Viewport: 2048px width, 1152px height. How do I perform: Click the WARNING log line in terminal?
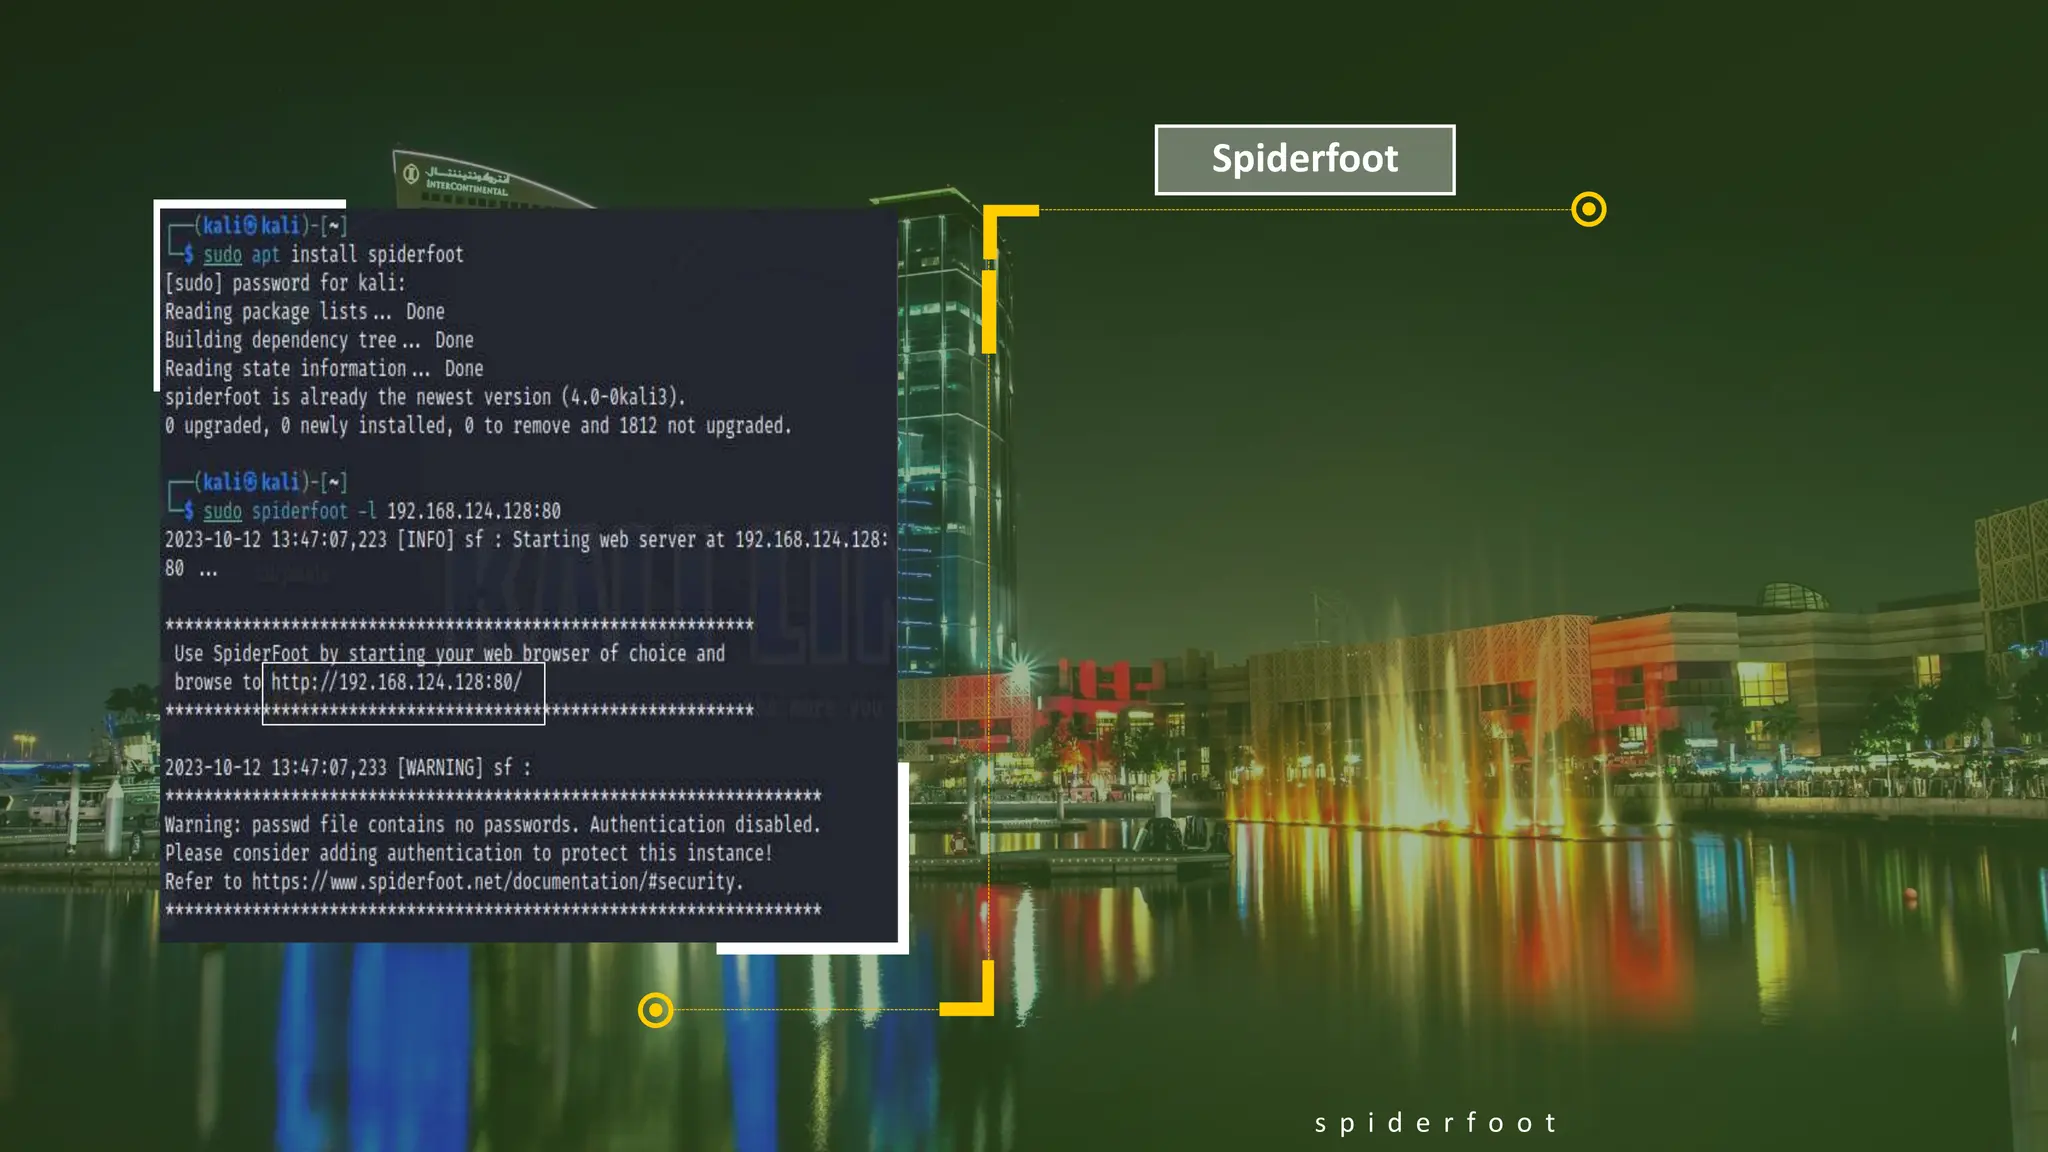pos(348,768)
